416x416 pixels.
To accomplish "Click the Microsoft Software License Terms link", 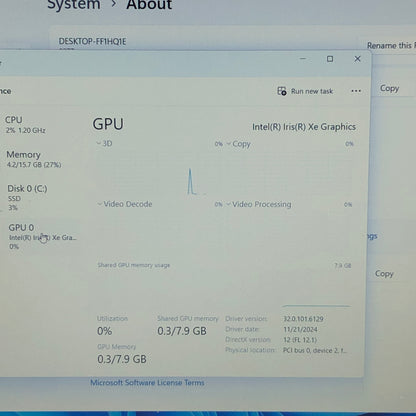I will pos(147,382).
